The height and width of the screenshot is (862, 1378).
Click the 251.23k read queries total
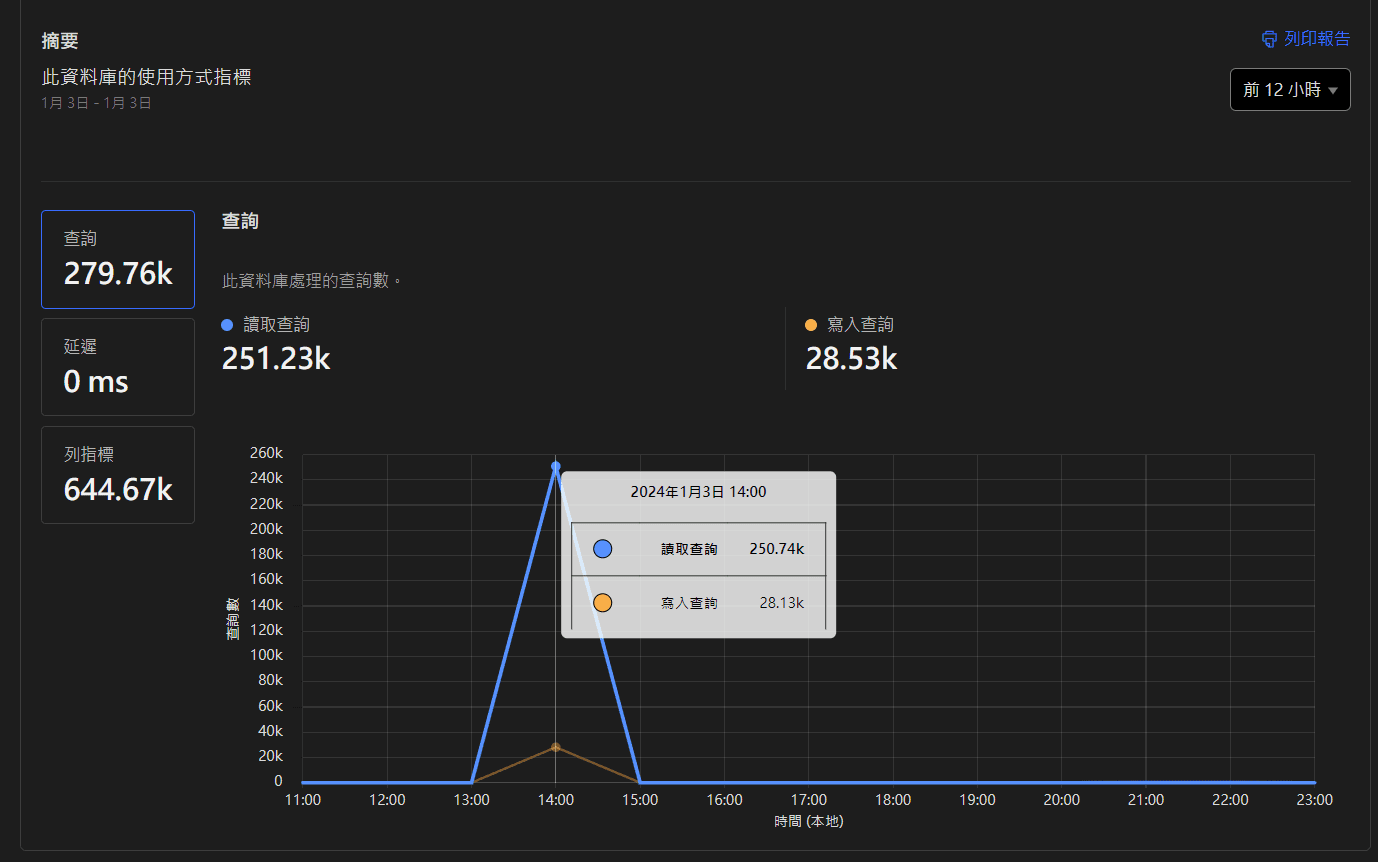coord(276,359)
